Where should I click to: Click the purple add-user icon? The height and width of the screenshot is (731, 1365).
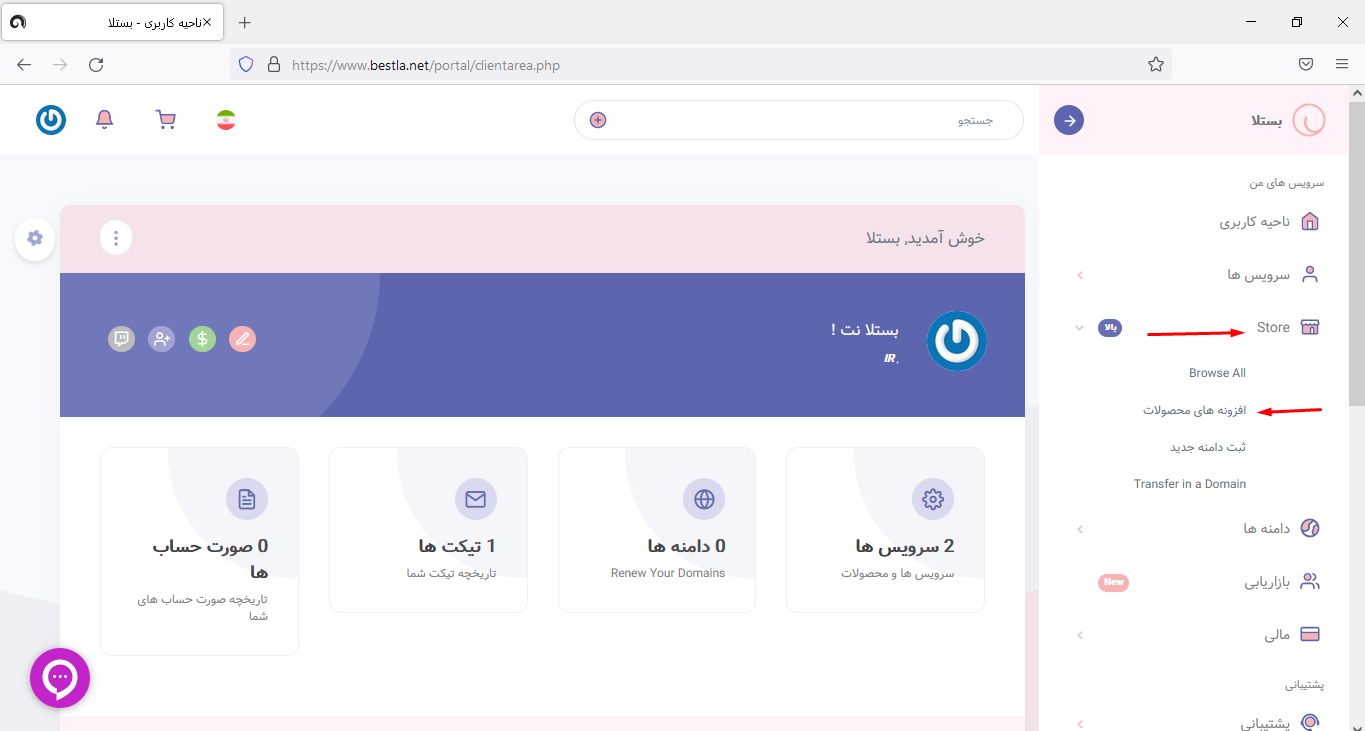(x=162, y=339)
